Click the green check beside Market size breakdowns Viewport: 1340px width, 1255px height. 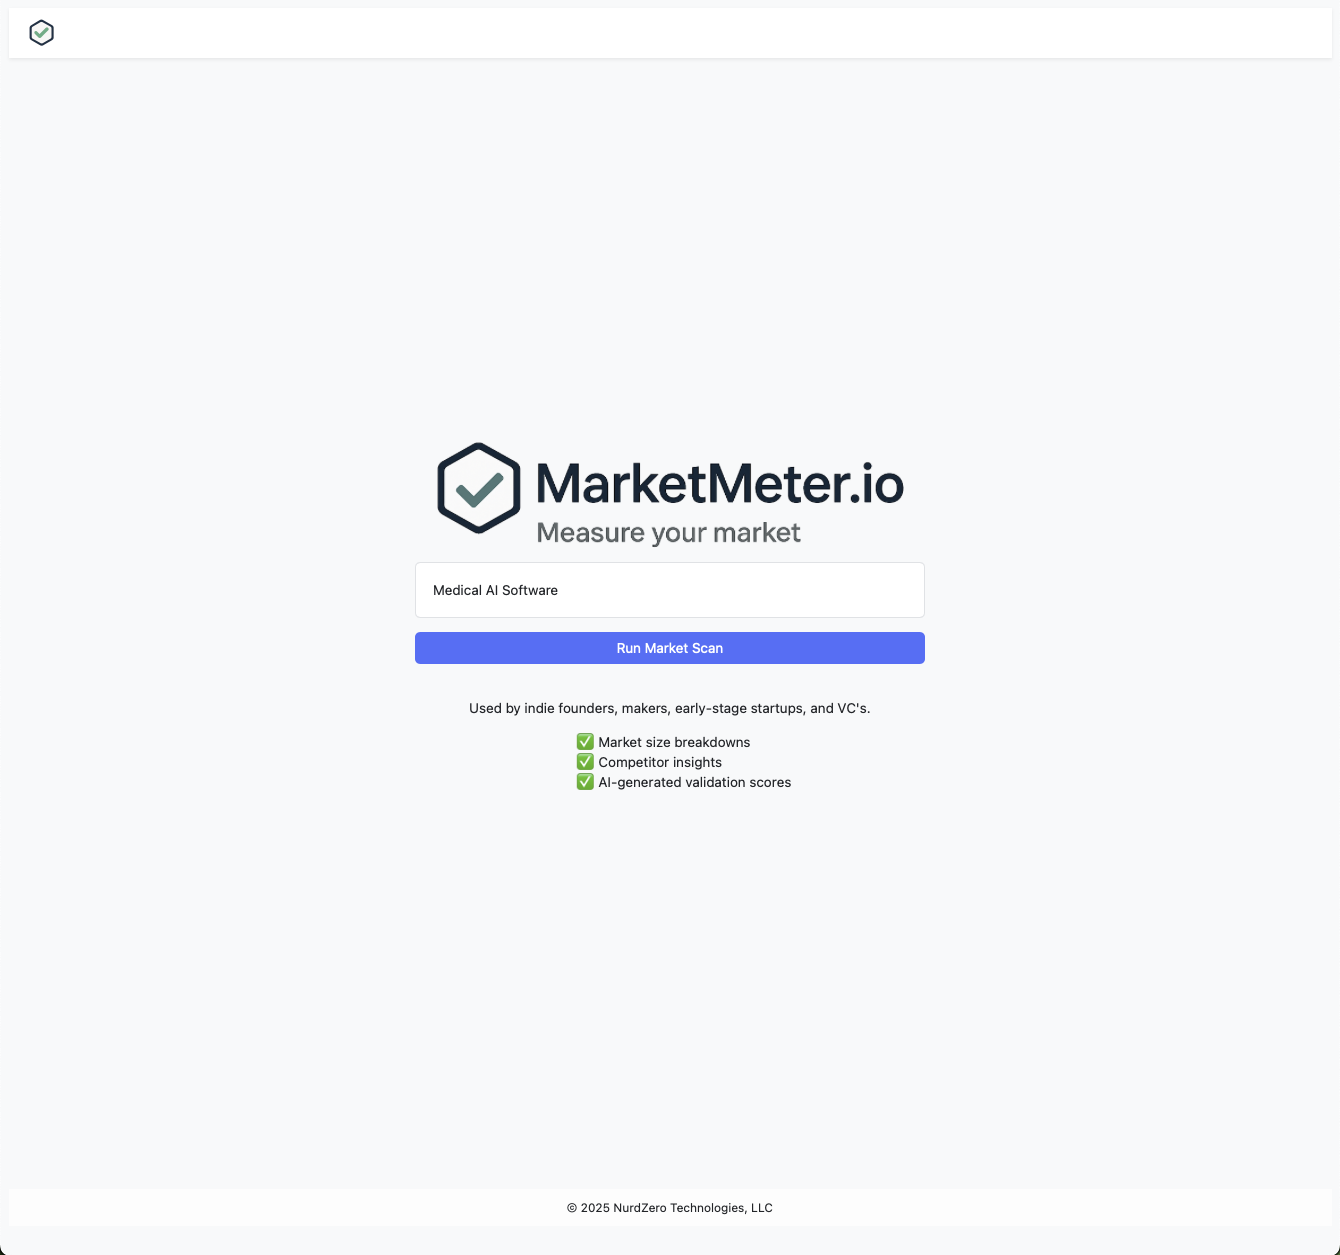(585, 742)
